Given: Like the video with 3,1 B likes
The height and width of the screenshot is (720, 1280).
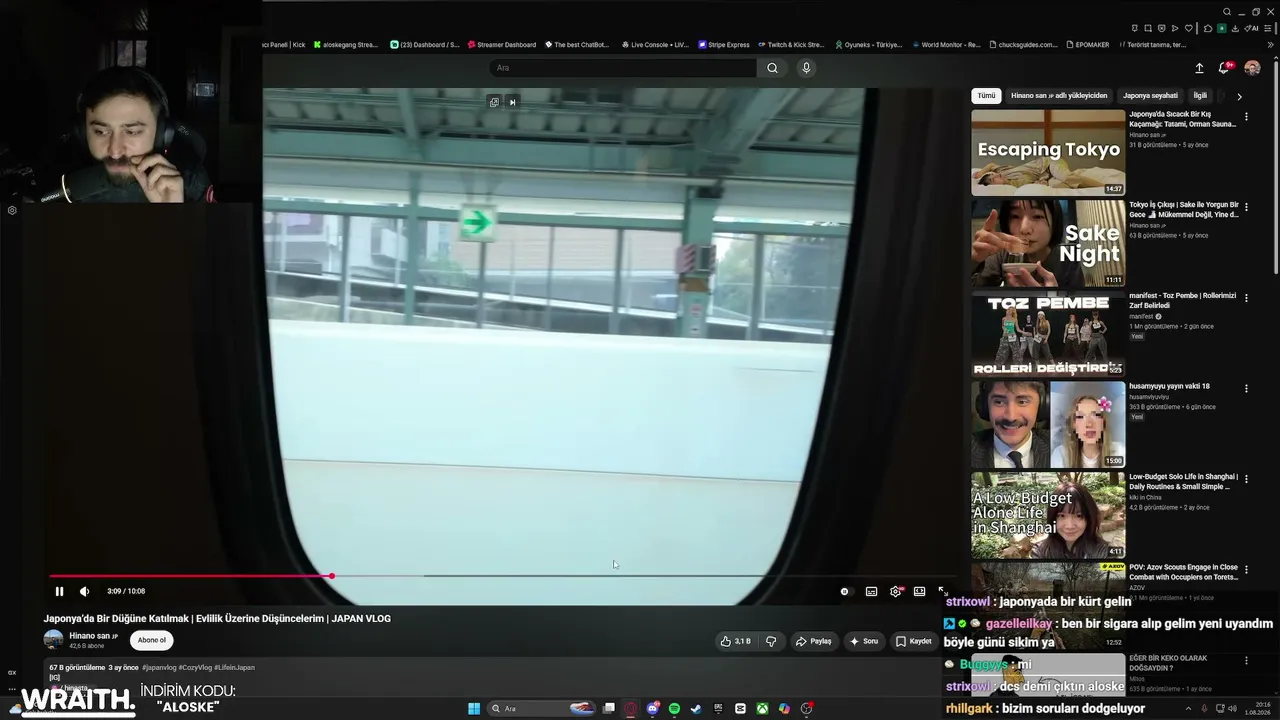Looking at the screenshot, I should tap(735, 641).
